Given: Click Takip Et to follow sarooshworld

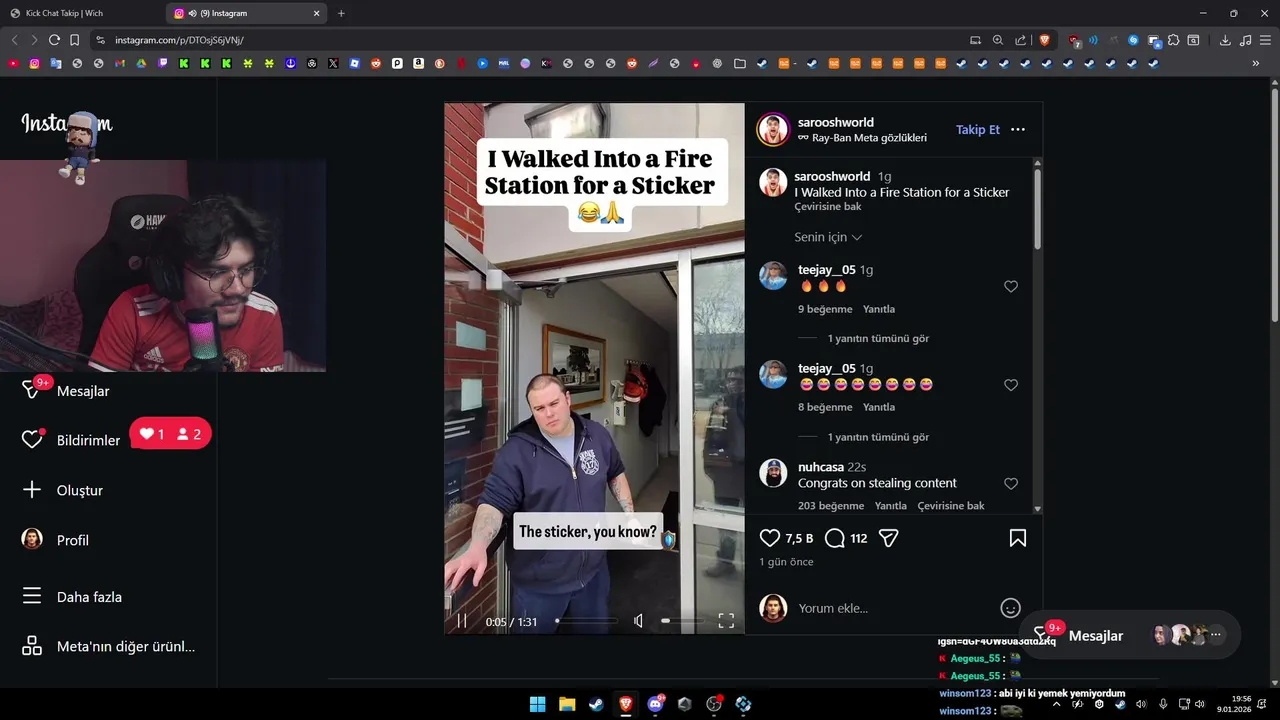Looking at the screenshot, I should coord(978,130).
